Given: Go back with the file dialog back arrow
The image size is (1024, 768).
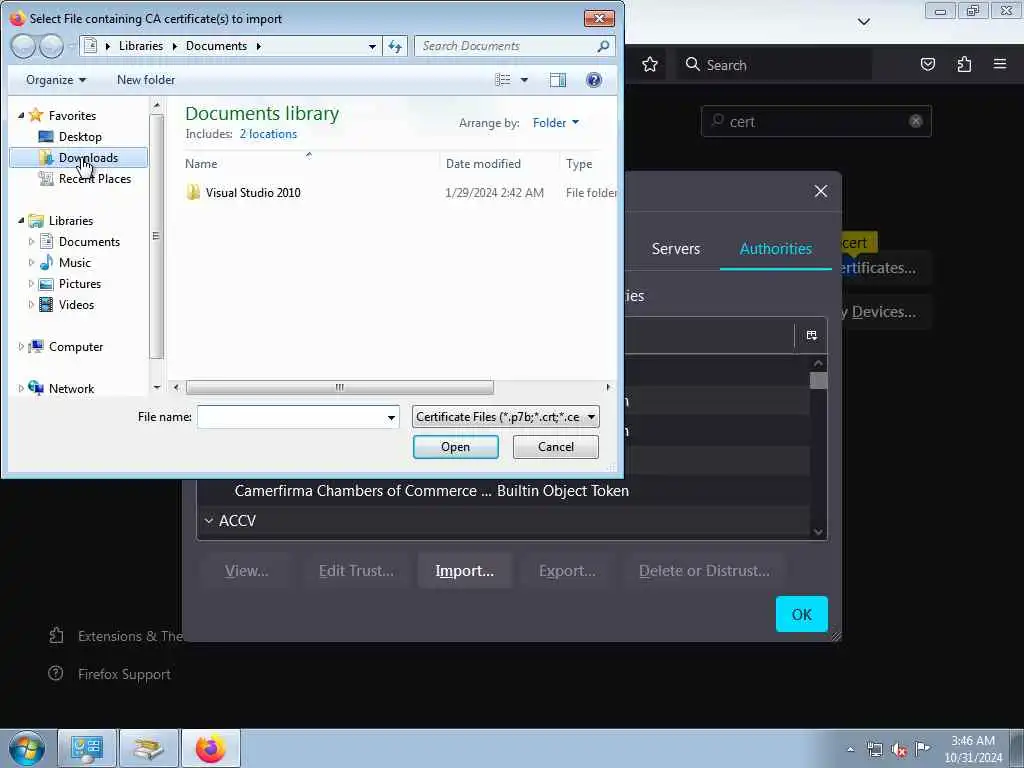Looking at the screenshot, I should pyautogui.click(x=24, y=46).
